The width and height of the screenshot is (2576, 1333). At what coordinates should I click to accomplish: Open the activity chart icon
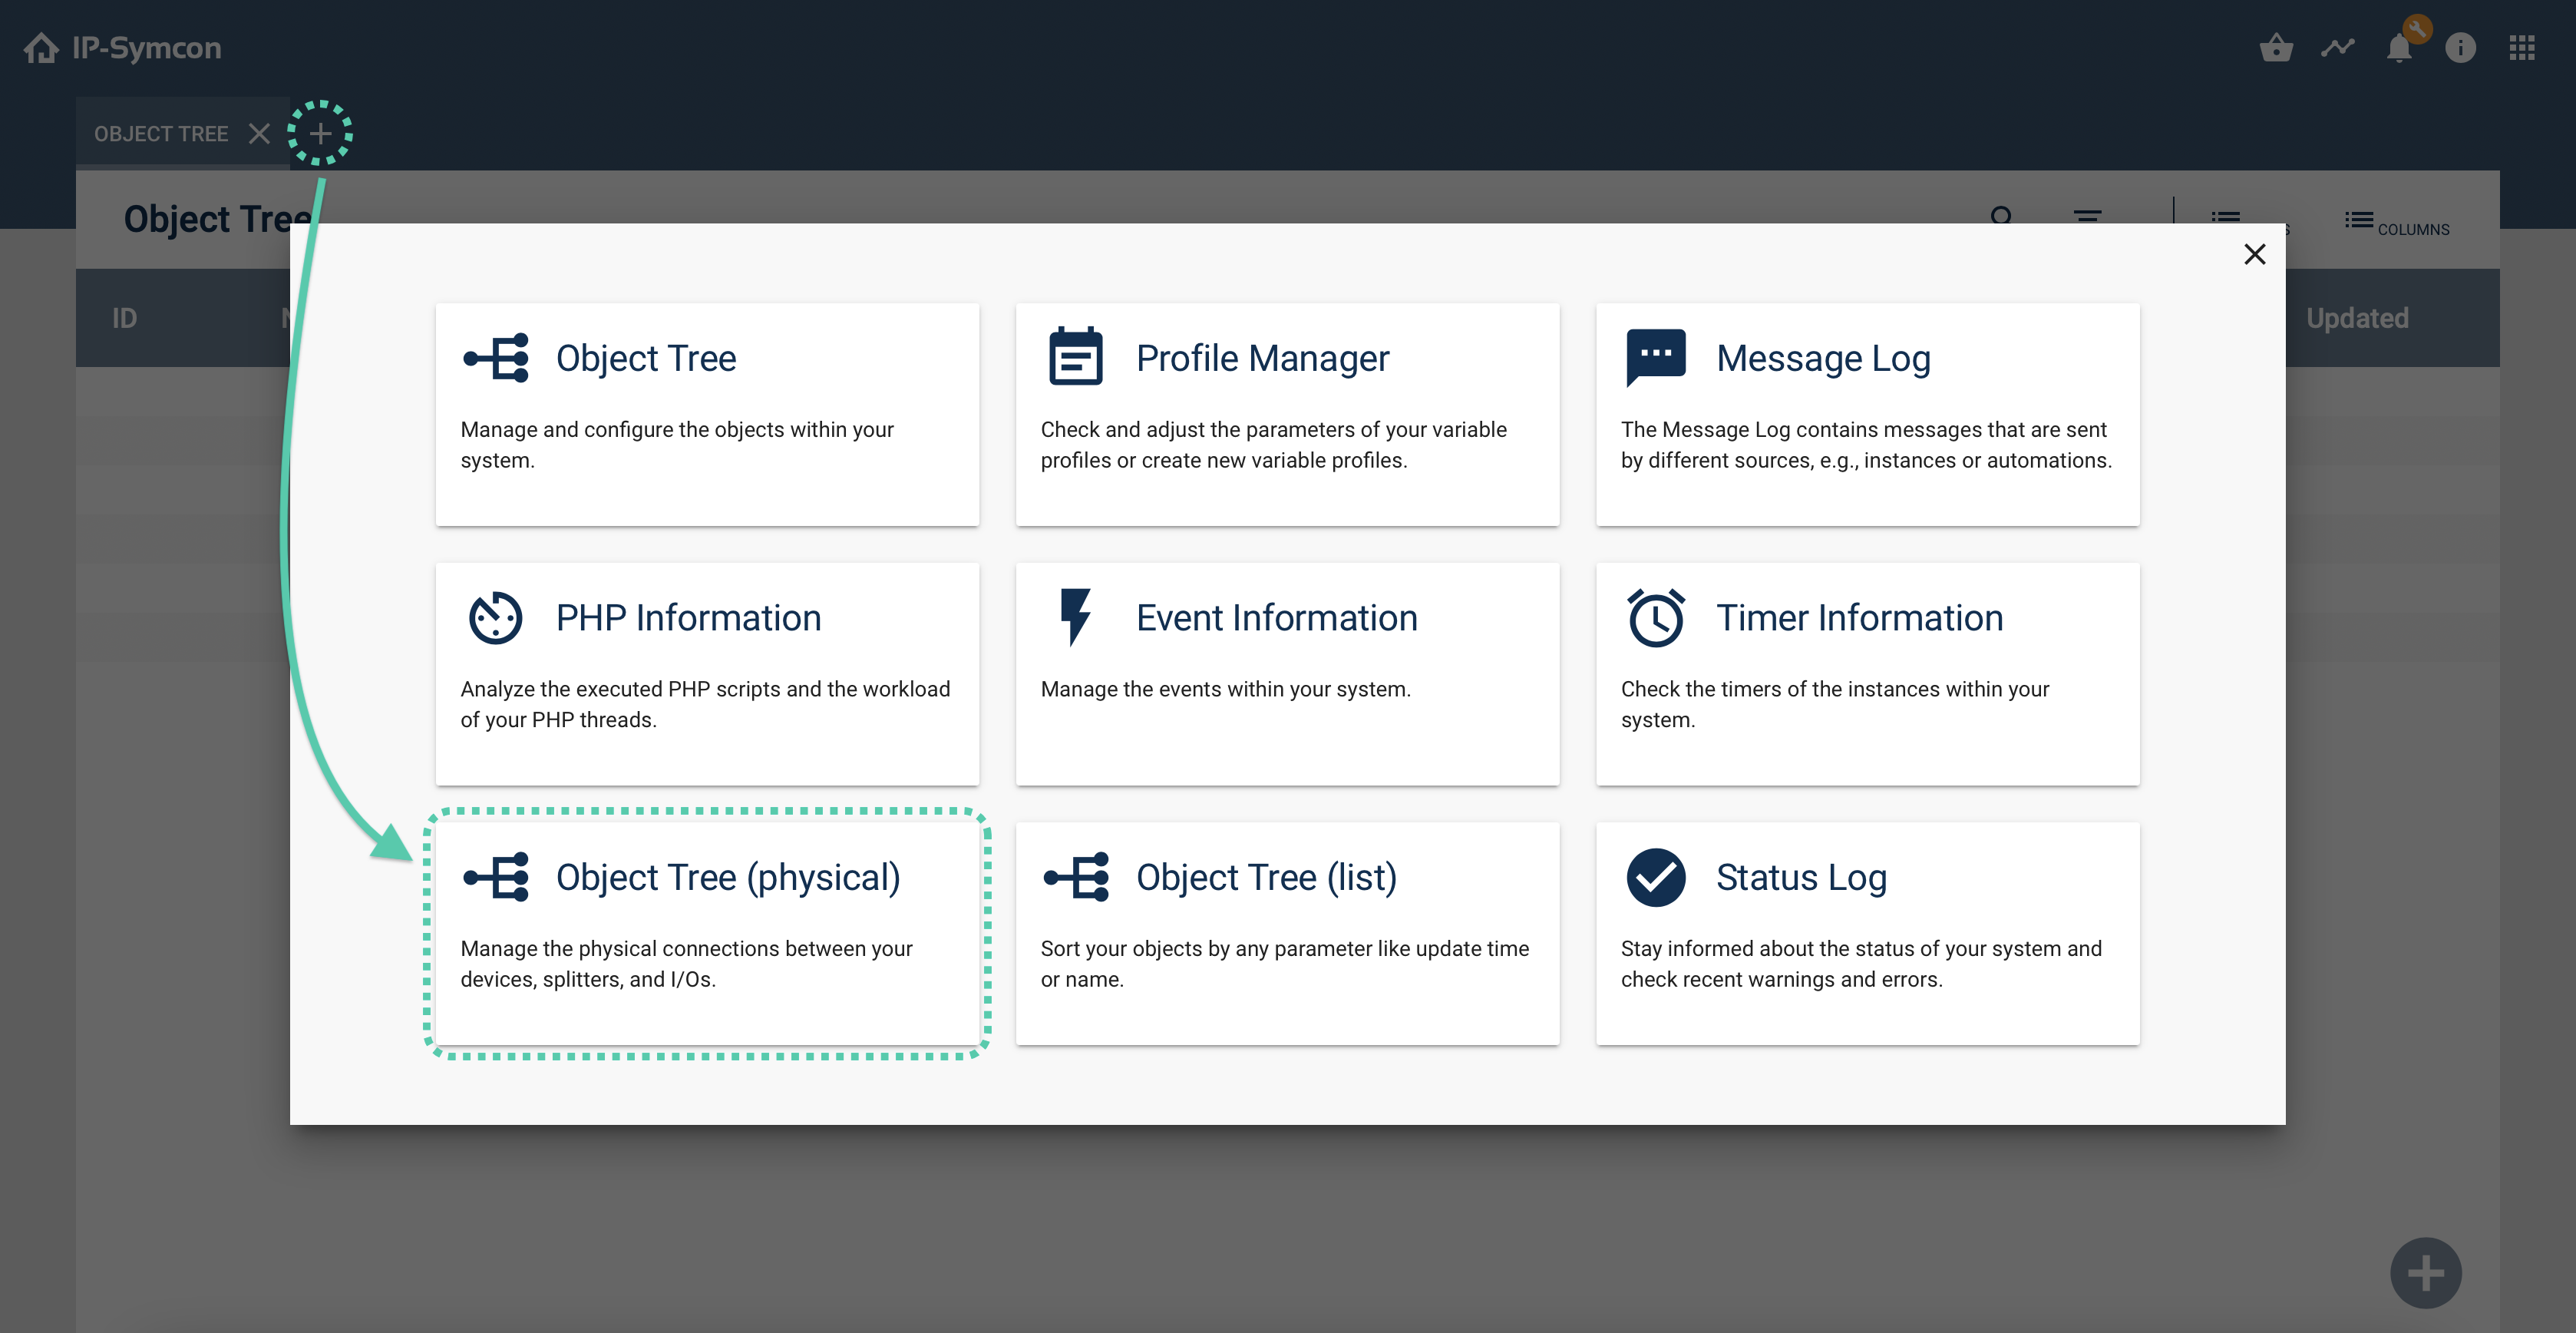pos(2337,47)
